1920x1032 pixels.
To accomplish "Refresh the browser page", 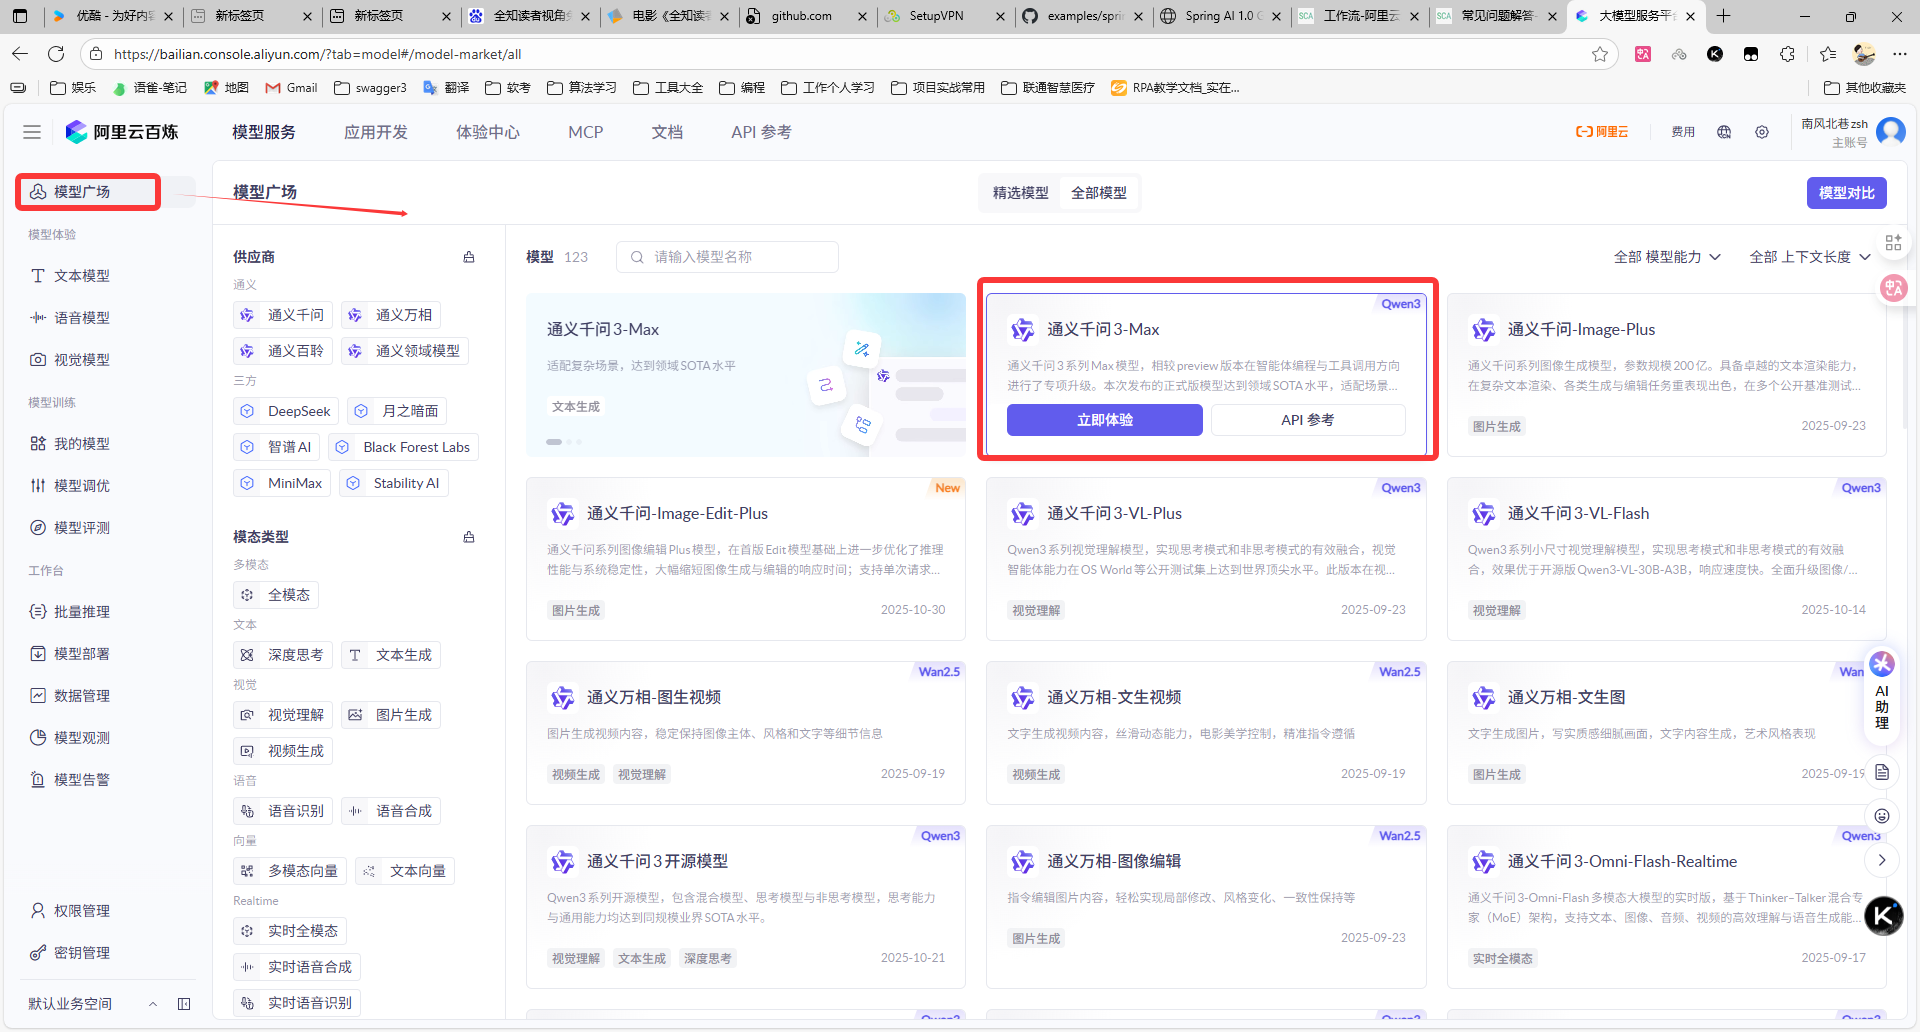I will pos(56,54).
